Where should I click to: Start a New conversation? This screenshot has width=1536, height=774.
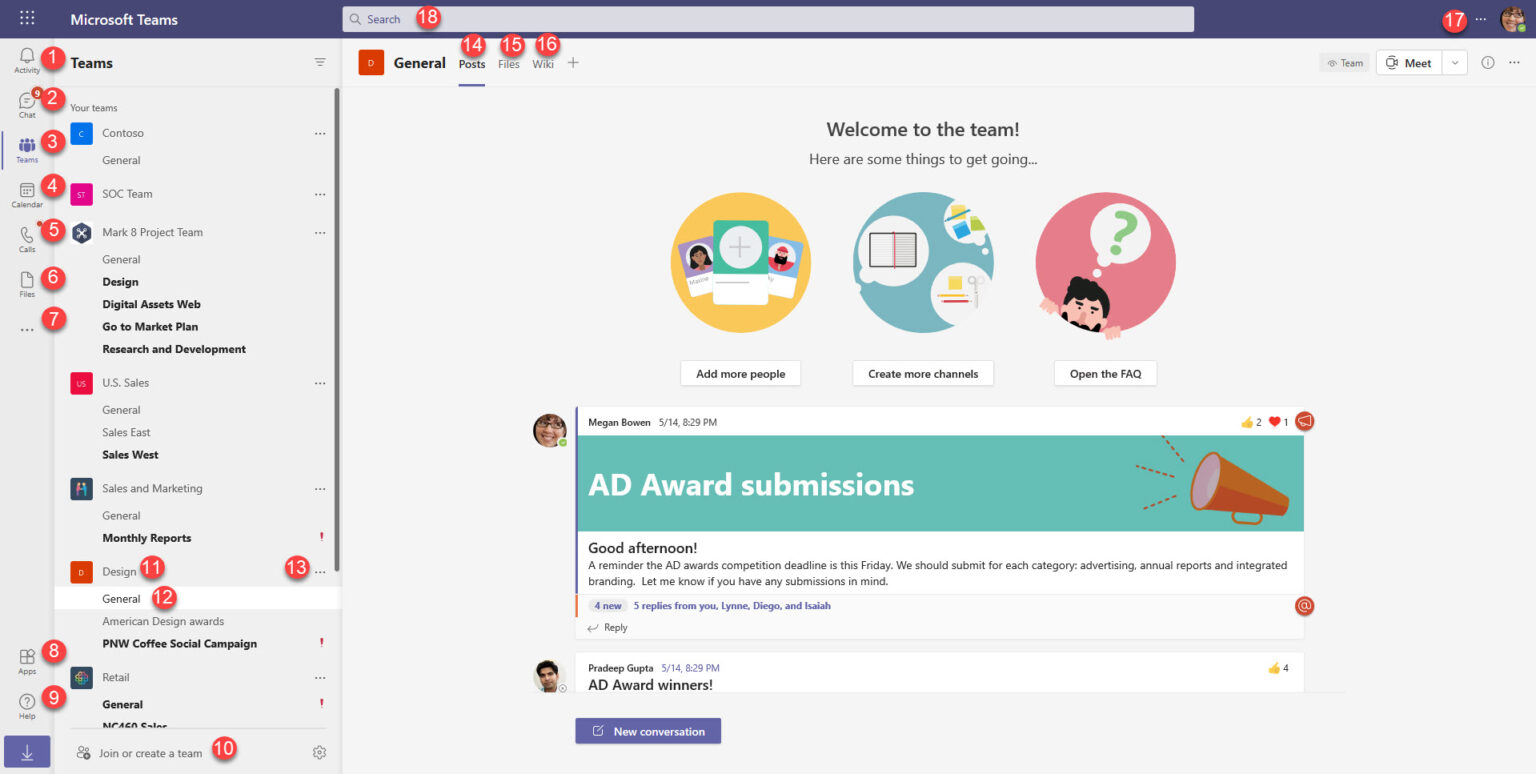pos(647,730)
